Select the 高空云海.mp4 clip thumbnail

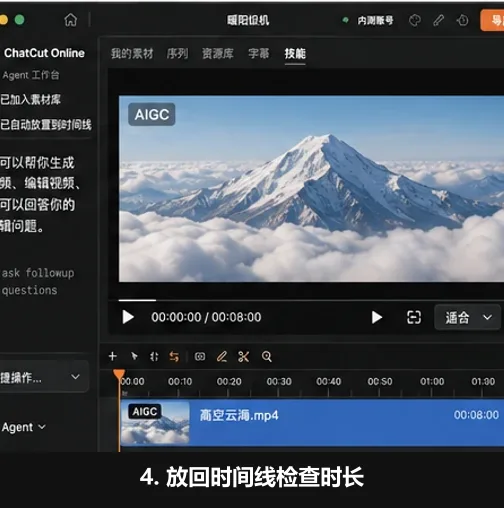[155, 422]
